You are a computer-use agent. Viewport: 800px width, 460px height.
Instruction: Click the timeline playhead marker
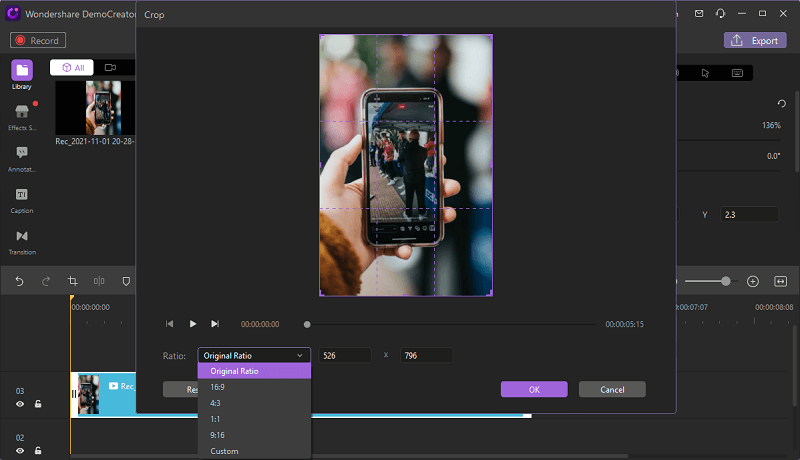coord(71,298)
